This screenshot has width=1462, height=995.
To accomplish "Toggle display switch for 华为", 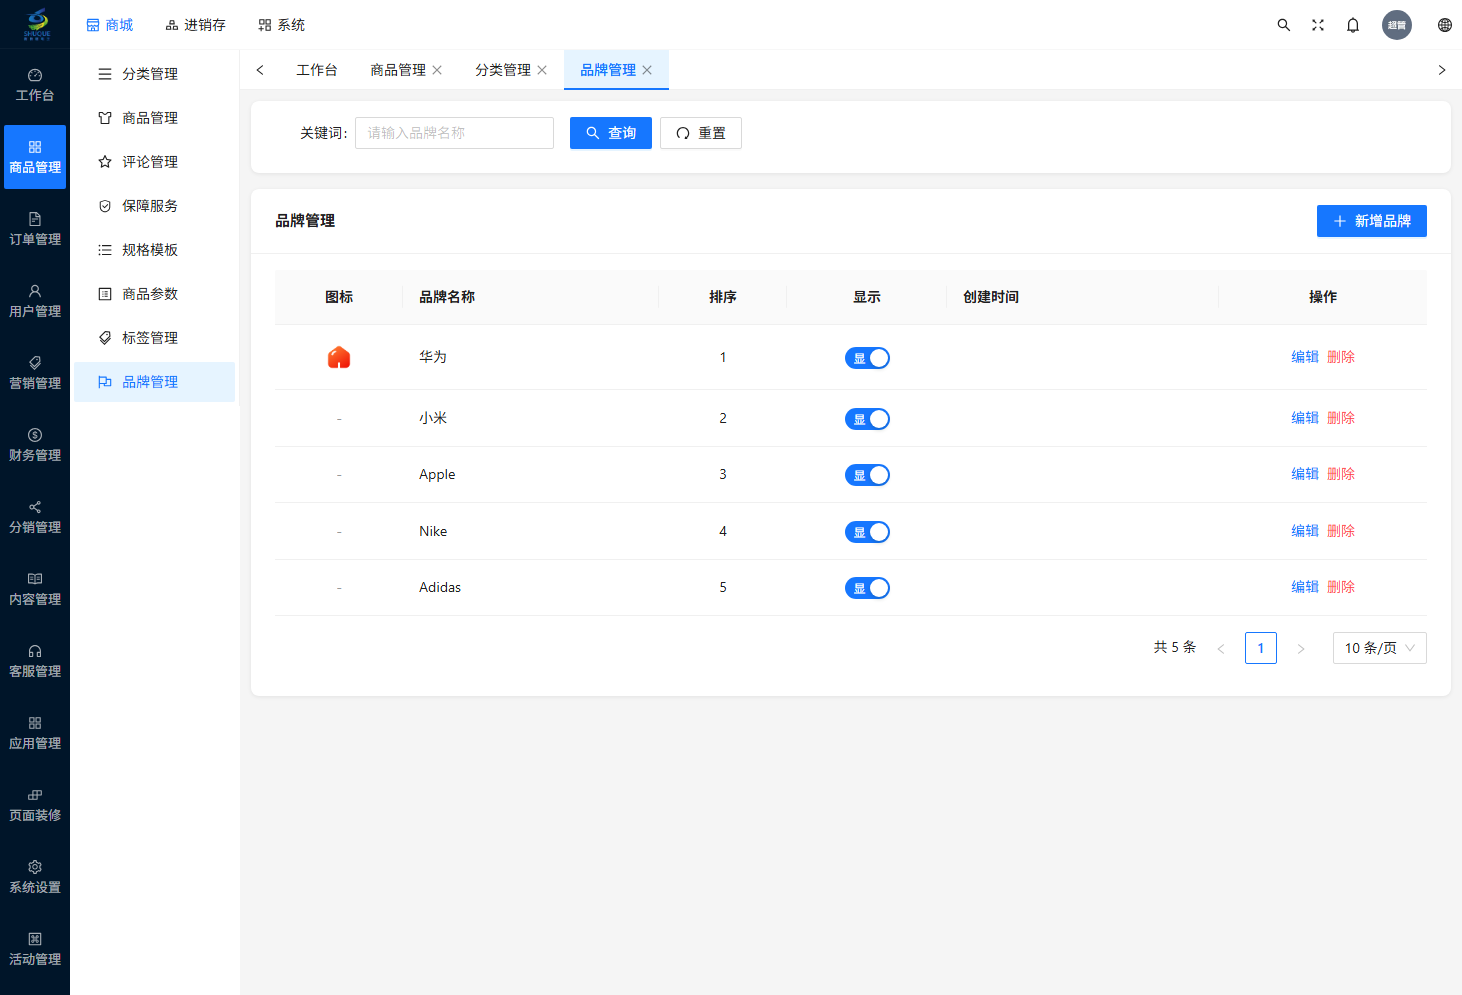I will (x=867, y=358).
